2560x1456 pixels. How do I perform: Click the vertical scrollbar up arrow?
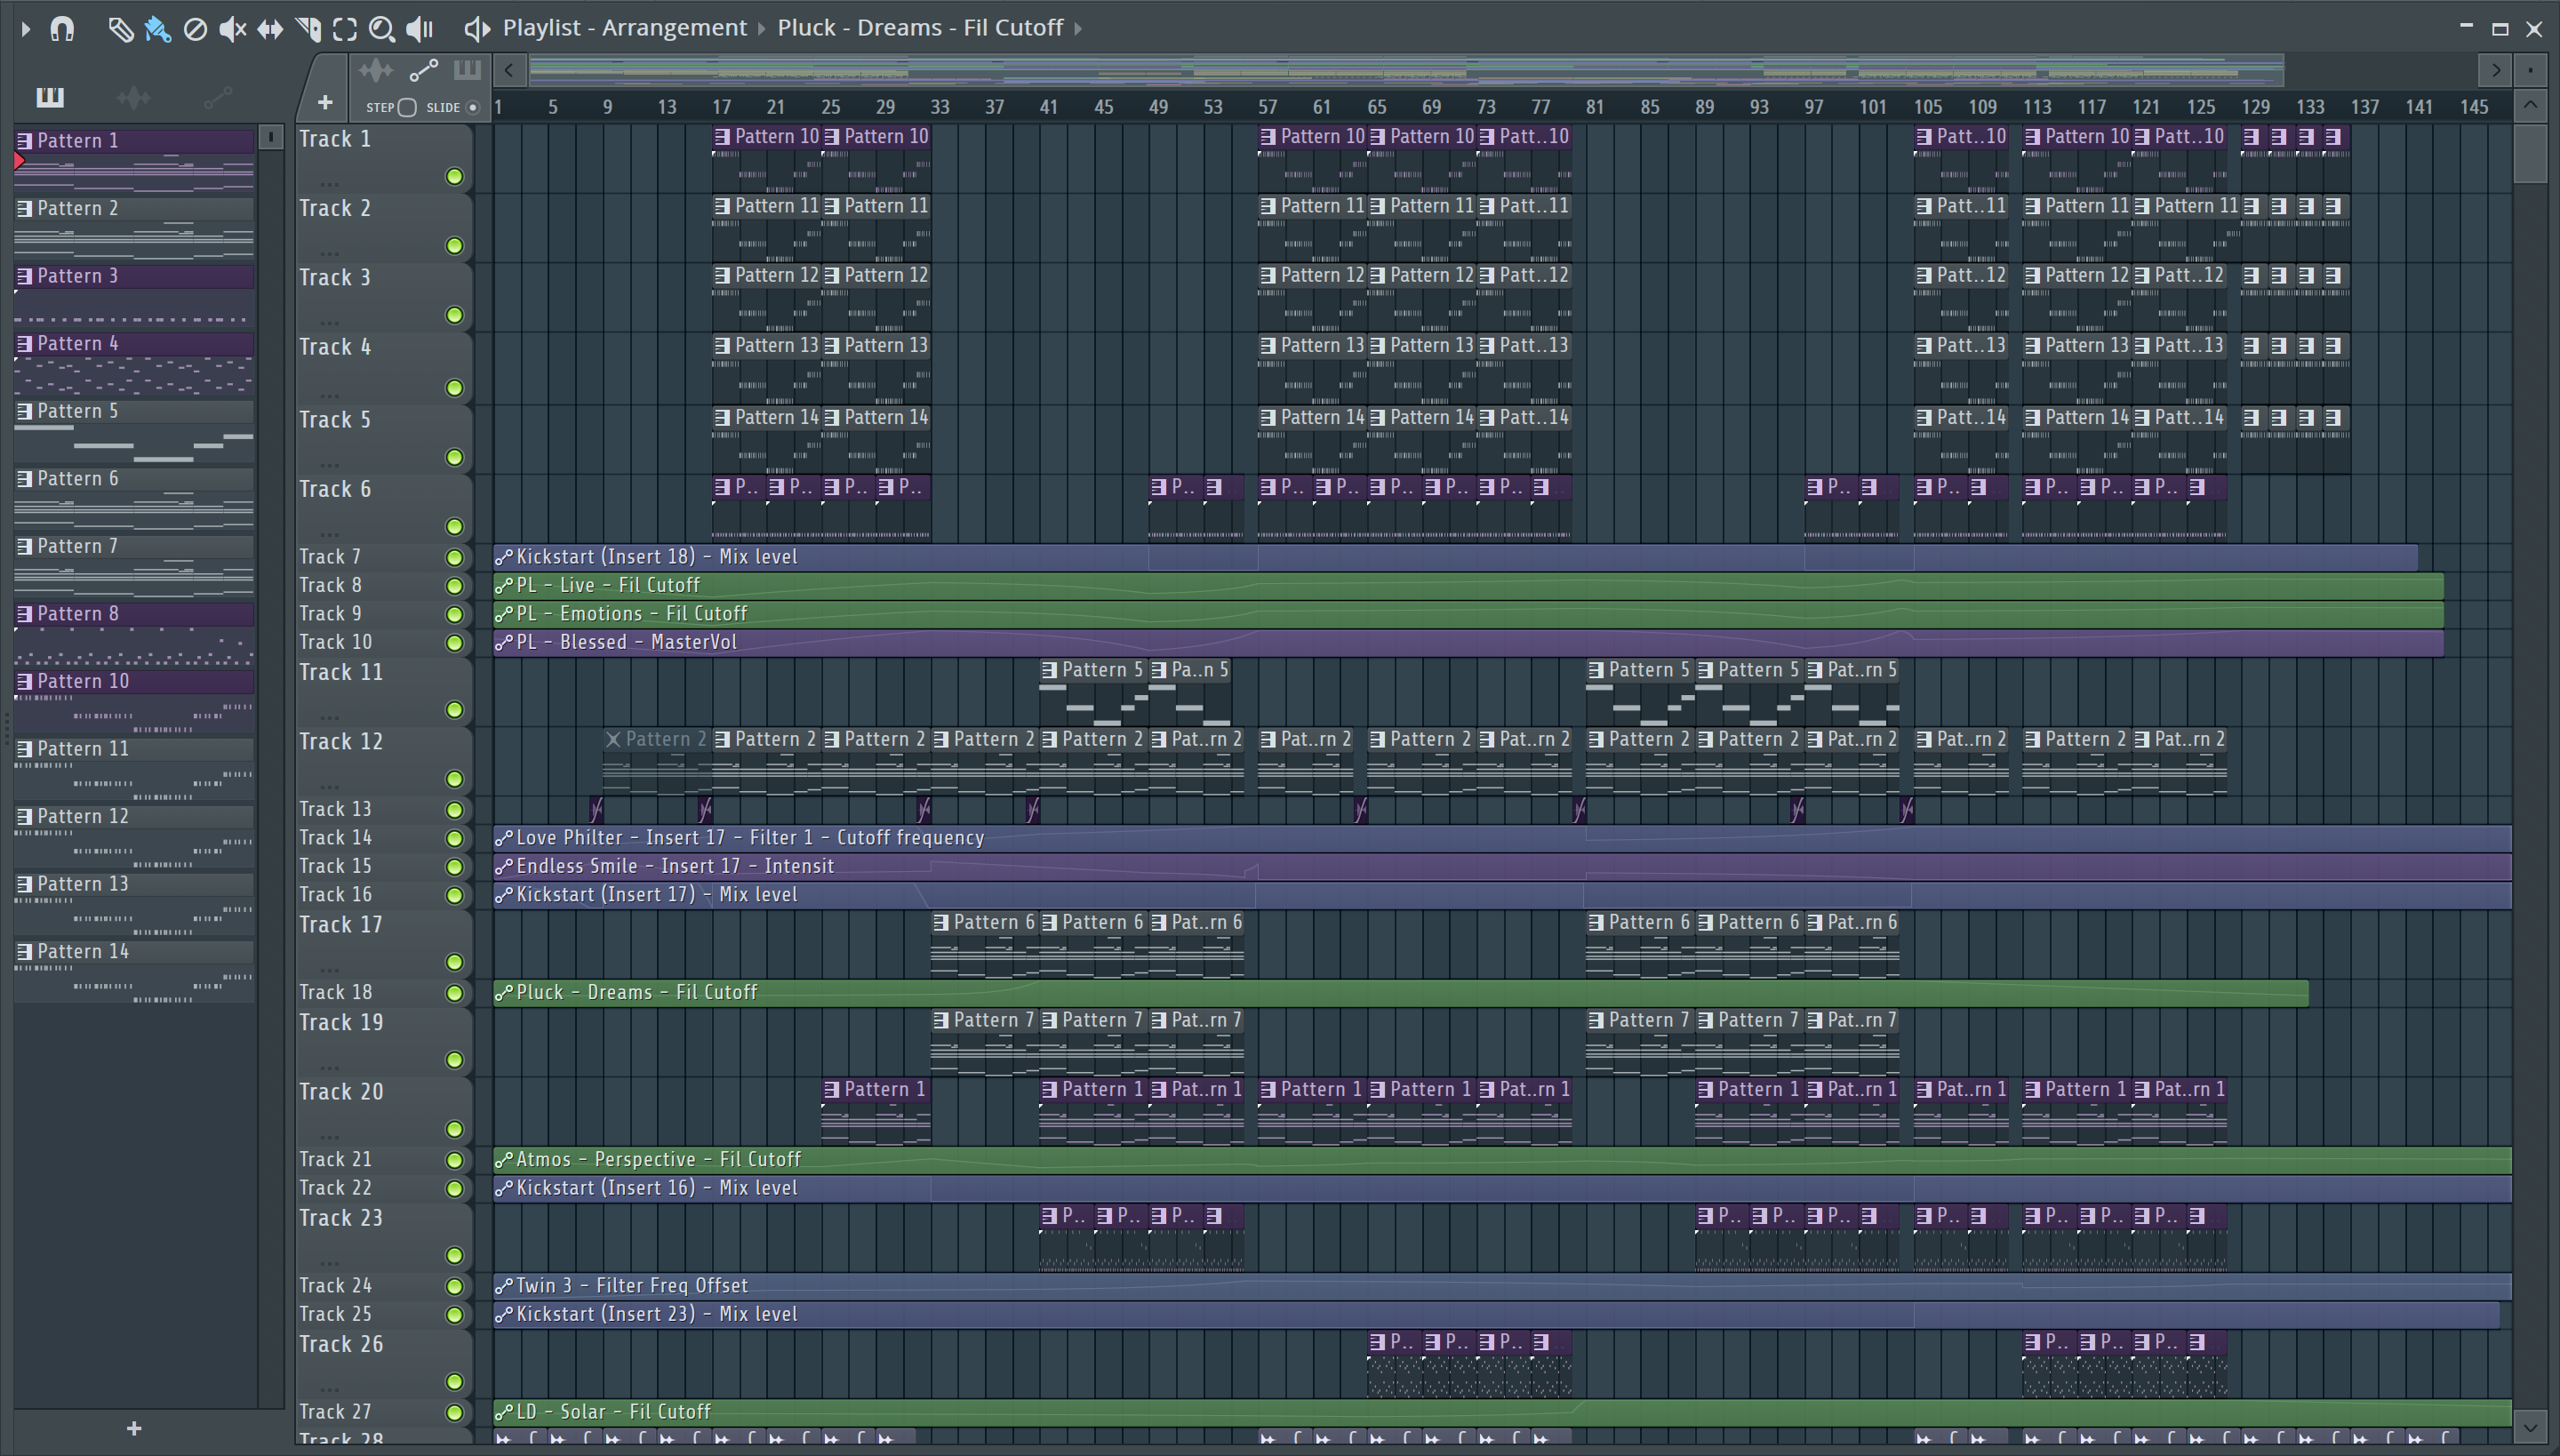click(2530, 105)
